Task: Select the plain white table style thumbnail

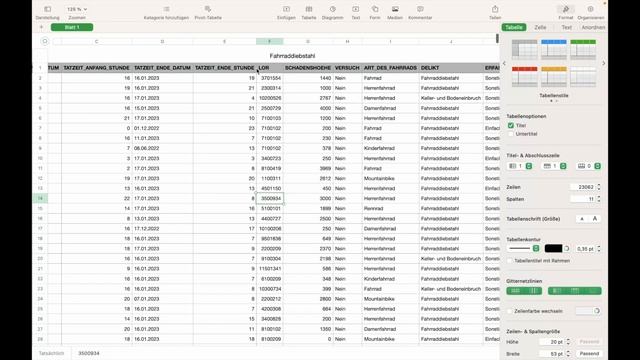Action: pyautogui.click(x=583, y=77)
